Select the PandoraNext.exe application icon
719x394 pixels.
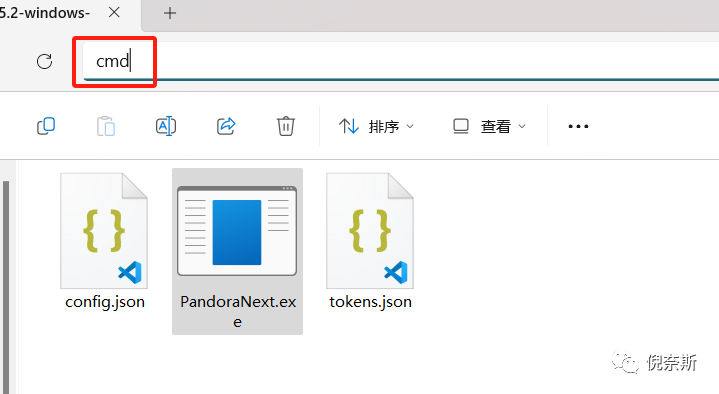click(237, 231)
